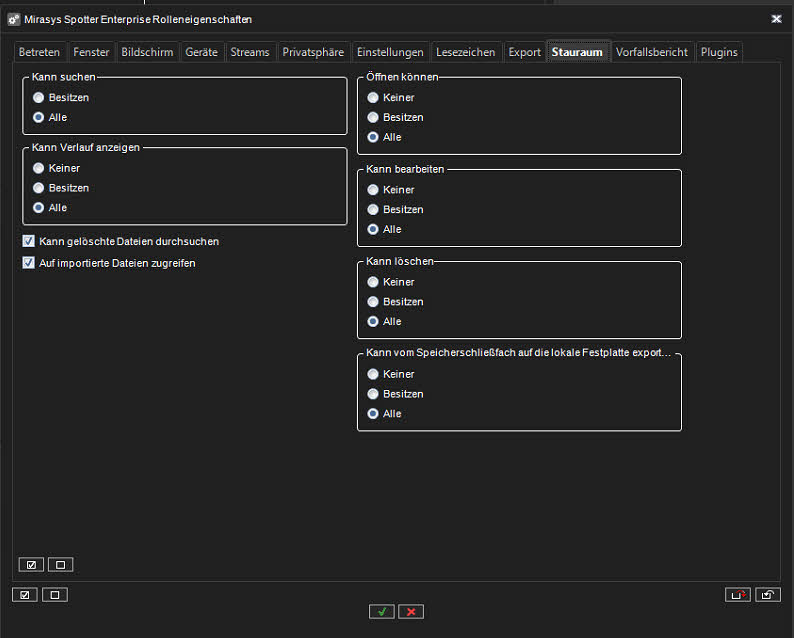Image resolution: width=794 pixels, height=638 pixels.
Task: Click the red X cancel button
Action: [411, 611]
